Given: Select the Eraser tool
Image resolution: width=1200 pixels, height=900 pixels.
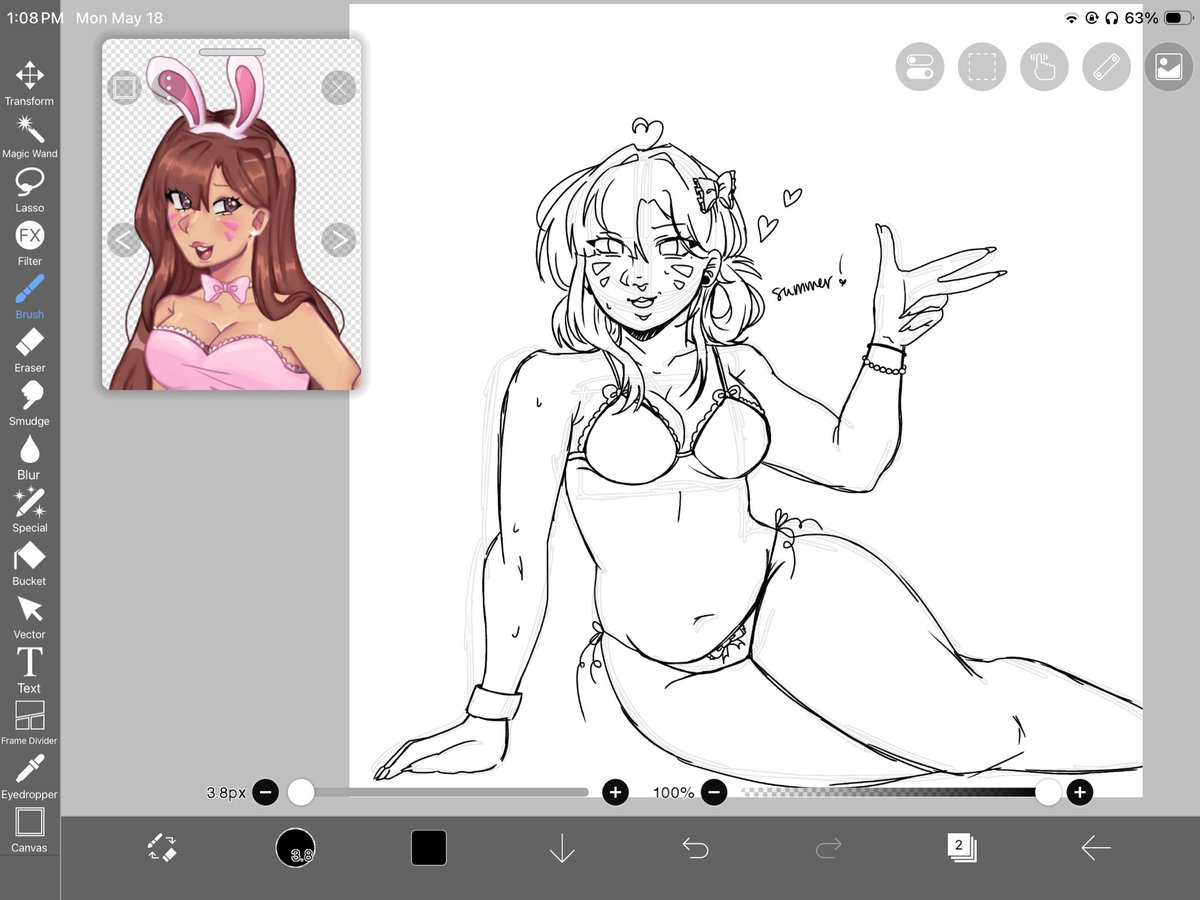Looking at the screenshot, I should (x=29, y=350).
